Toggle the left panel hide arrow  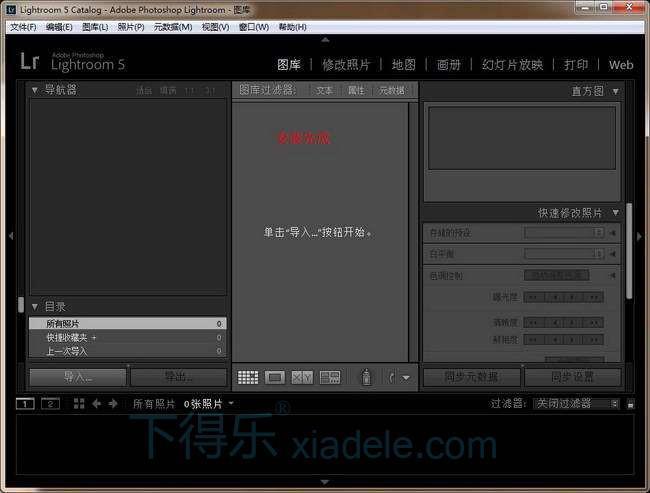pyautogui.click(x=11, y=236)
